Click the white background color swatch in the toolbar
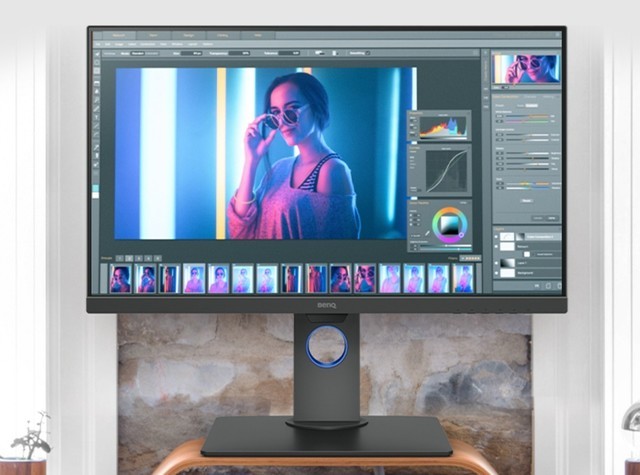Screen dimensions: 640x475 click(x=96, y=195)
